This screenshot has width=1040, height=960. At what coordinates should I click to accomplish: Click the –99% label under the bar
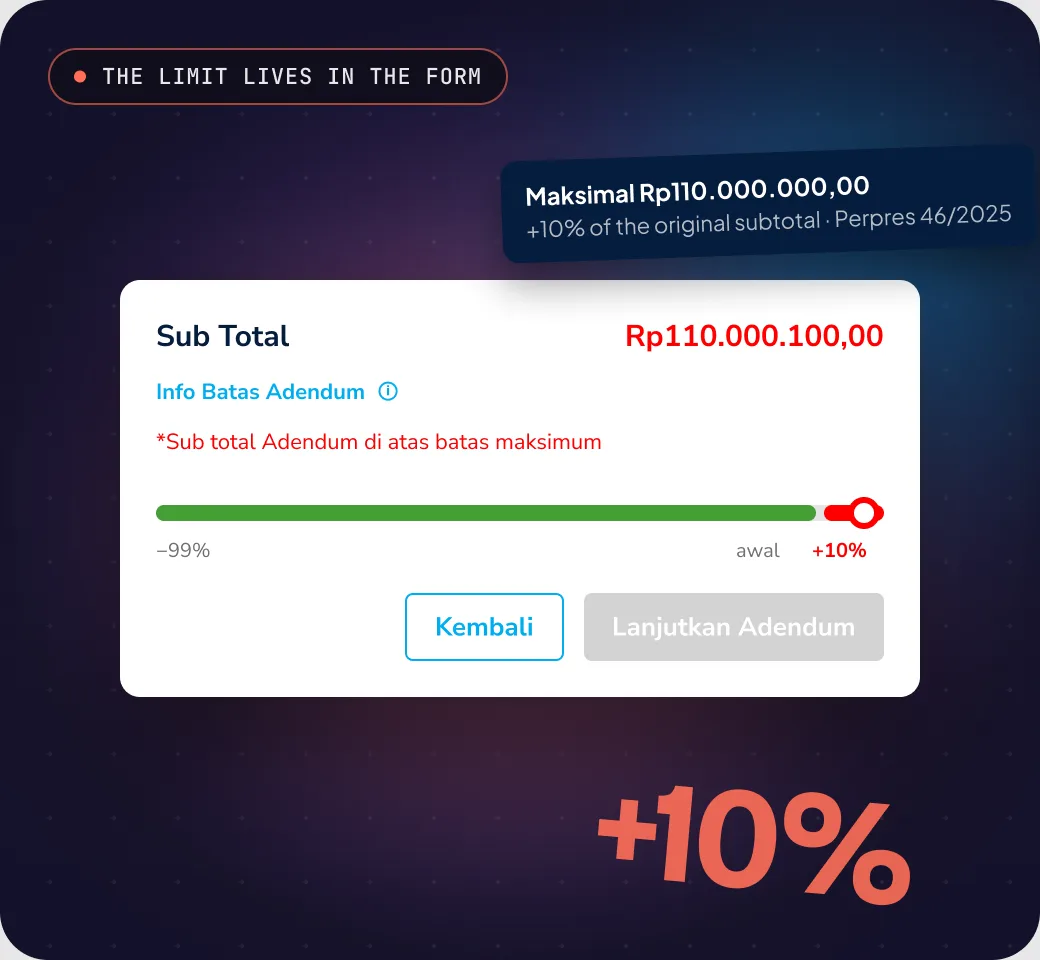pos(183,551)
